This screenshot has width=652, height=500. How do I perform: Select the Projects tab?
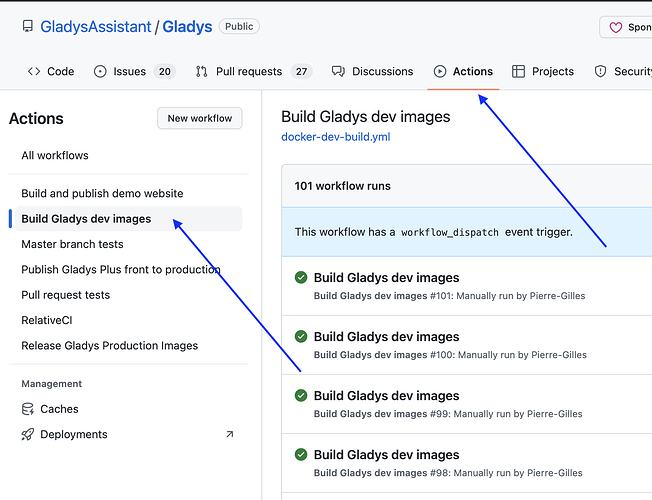(543, 72)
